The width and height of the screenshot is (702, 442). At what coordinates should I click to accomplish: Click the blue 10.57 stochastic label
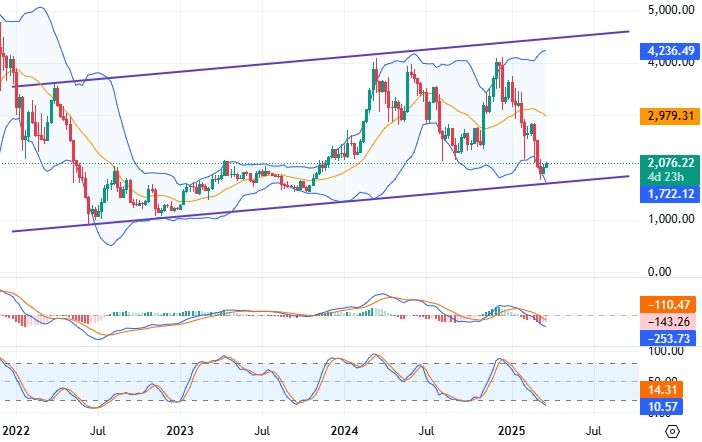coord(662,407)
